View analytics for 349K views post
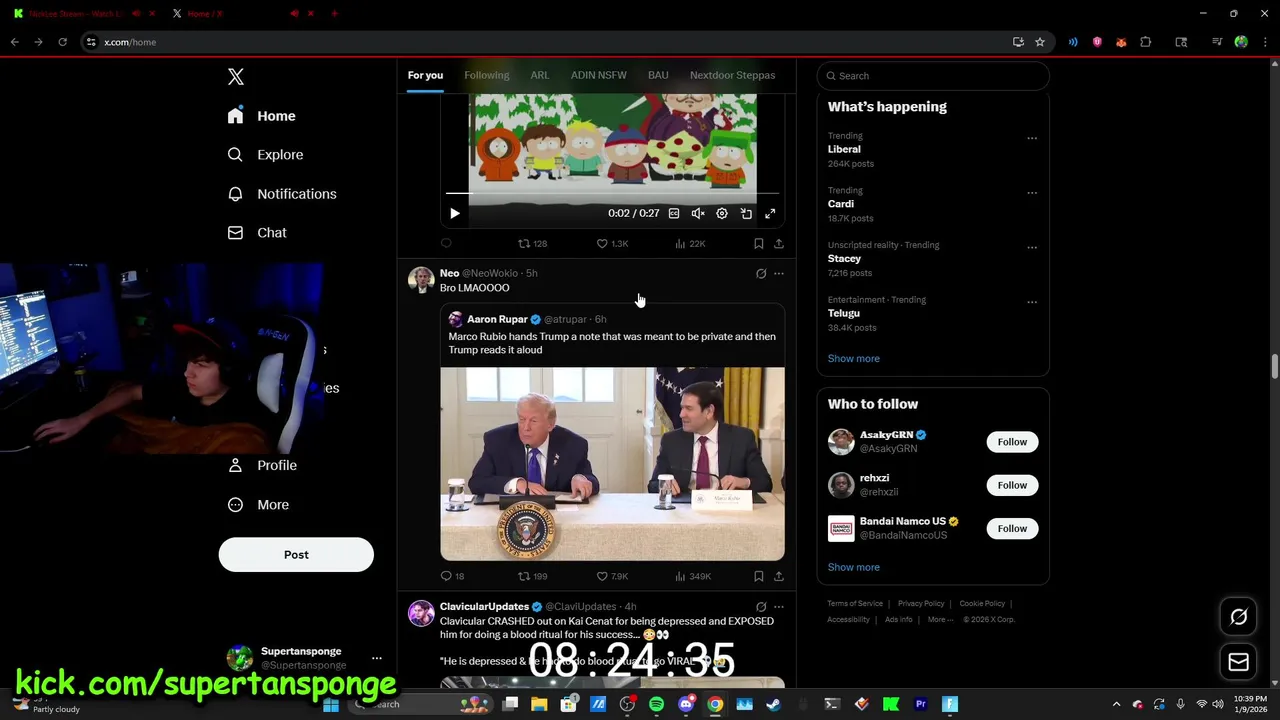This screenshot has height=720, width=1280. [693, 576]
